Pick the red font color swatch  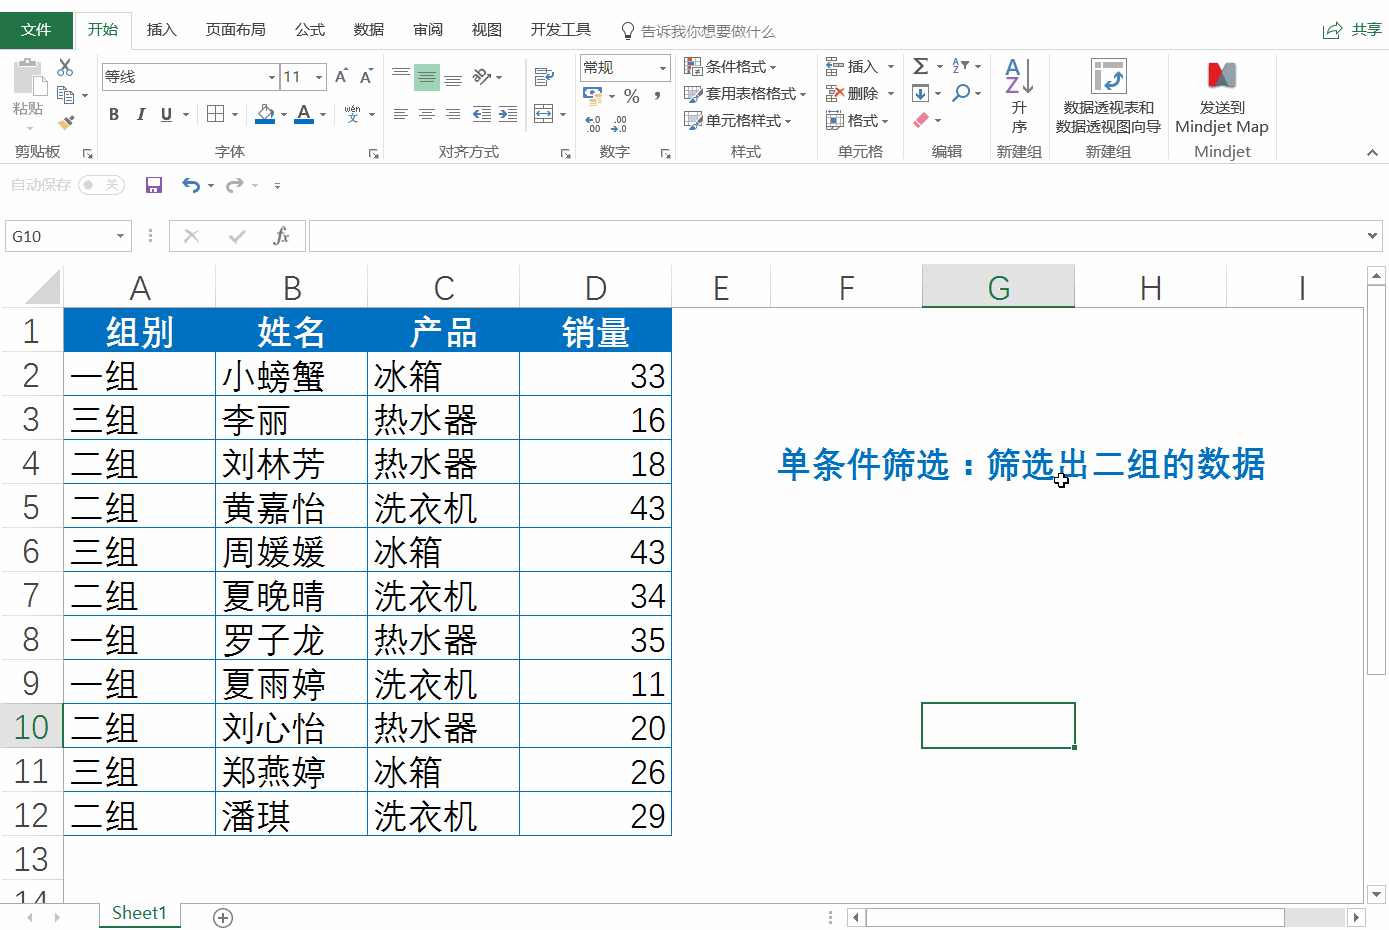pos(303,122)
